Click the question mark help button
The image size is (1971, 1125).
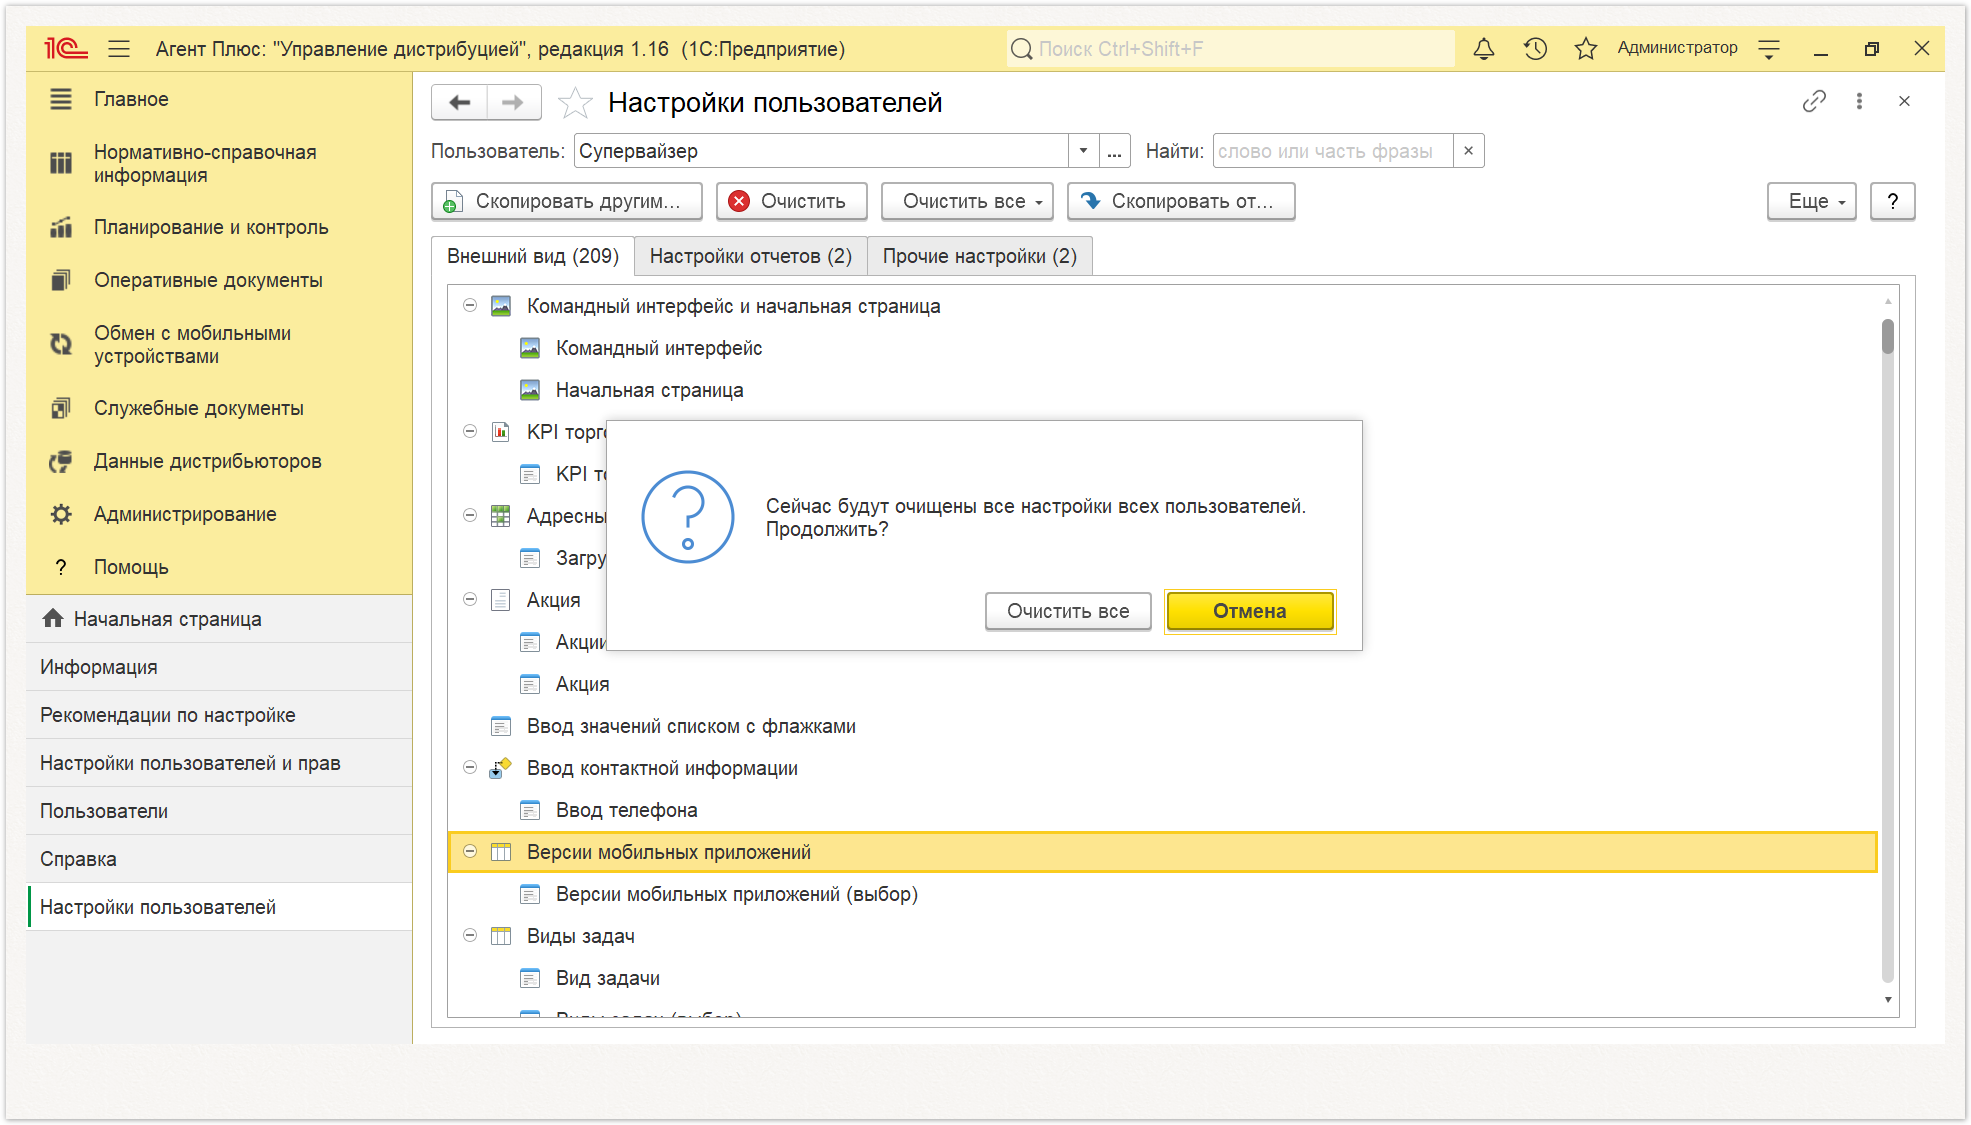(x=1892, y=201)
